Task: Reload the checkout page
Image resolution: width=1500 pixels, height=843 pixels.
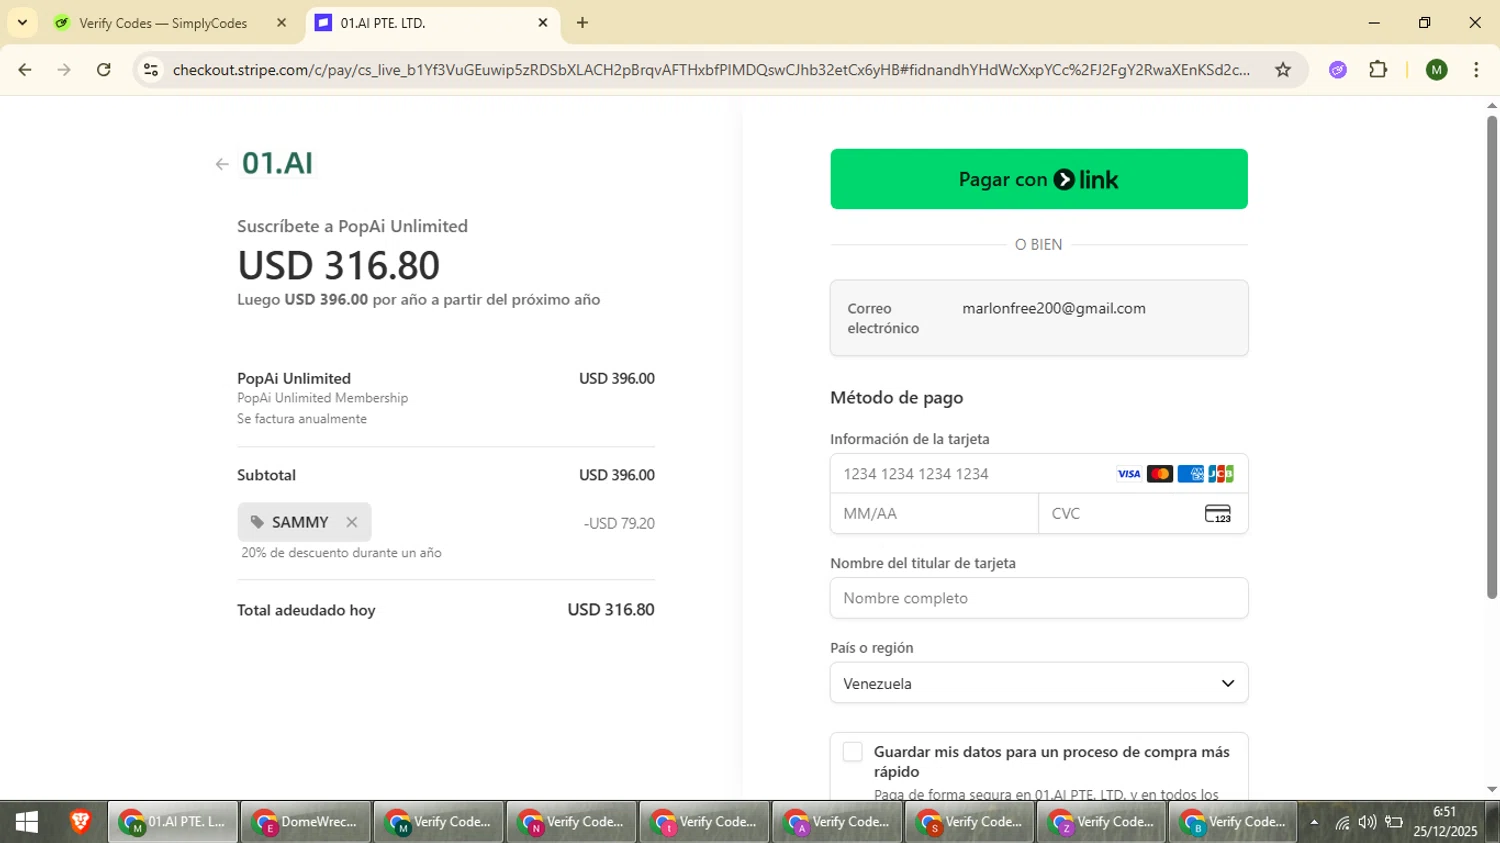Action: pyautogui.click(x=104, y=69)
